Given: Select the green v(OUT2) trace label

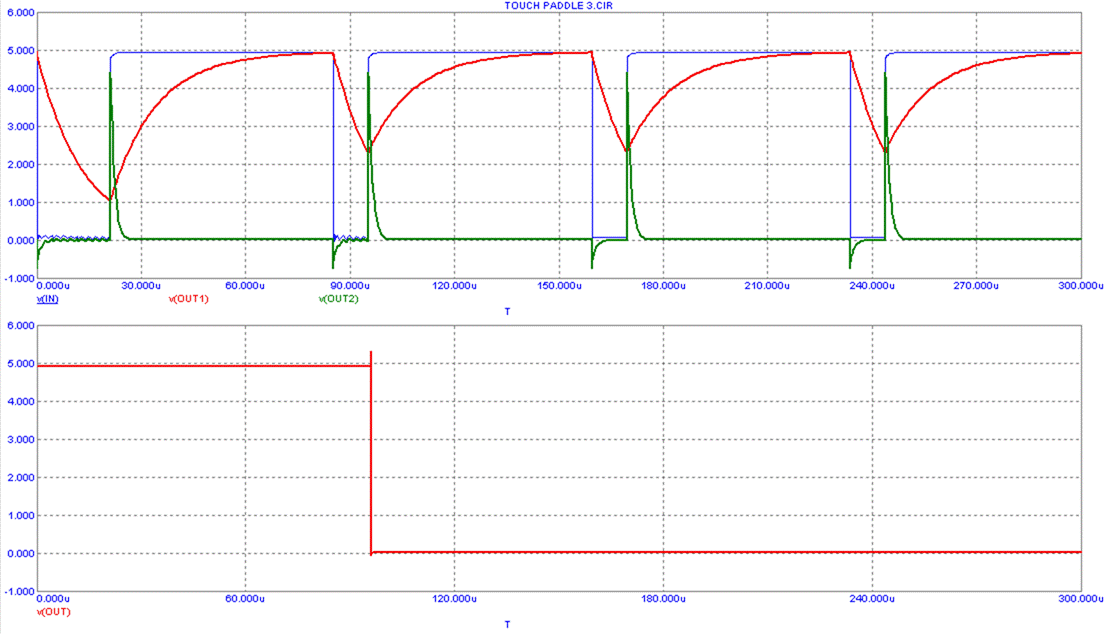Looking at the screenshot, I should (x=338, y=299).
